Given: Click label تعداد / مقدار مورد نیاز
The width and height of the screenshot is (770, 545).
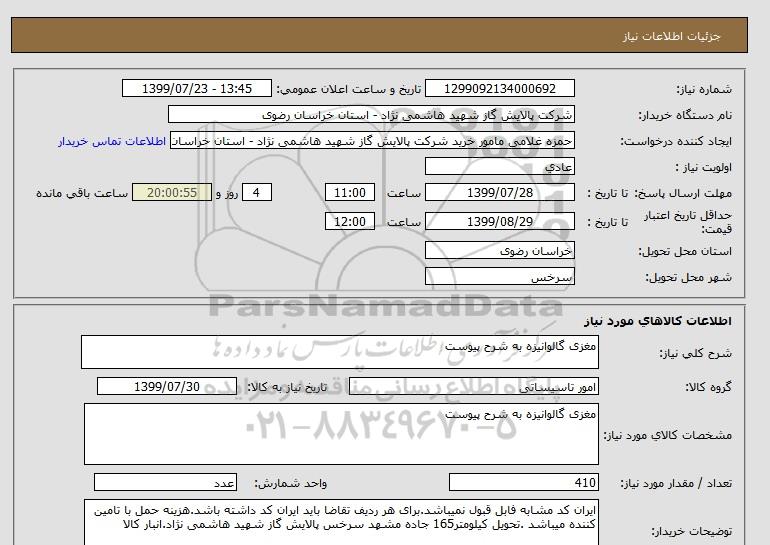Looking at the screenshot, I should point(676,484).
